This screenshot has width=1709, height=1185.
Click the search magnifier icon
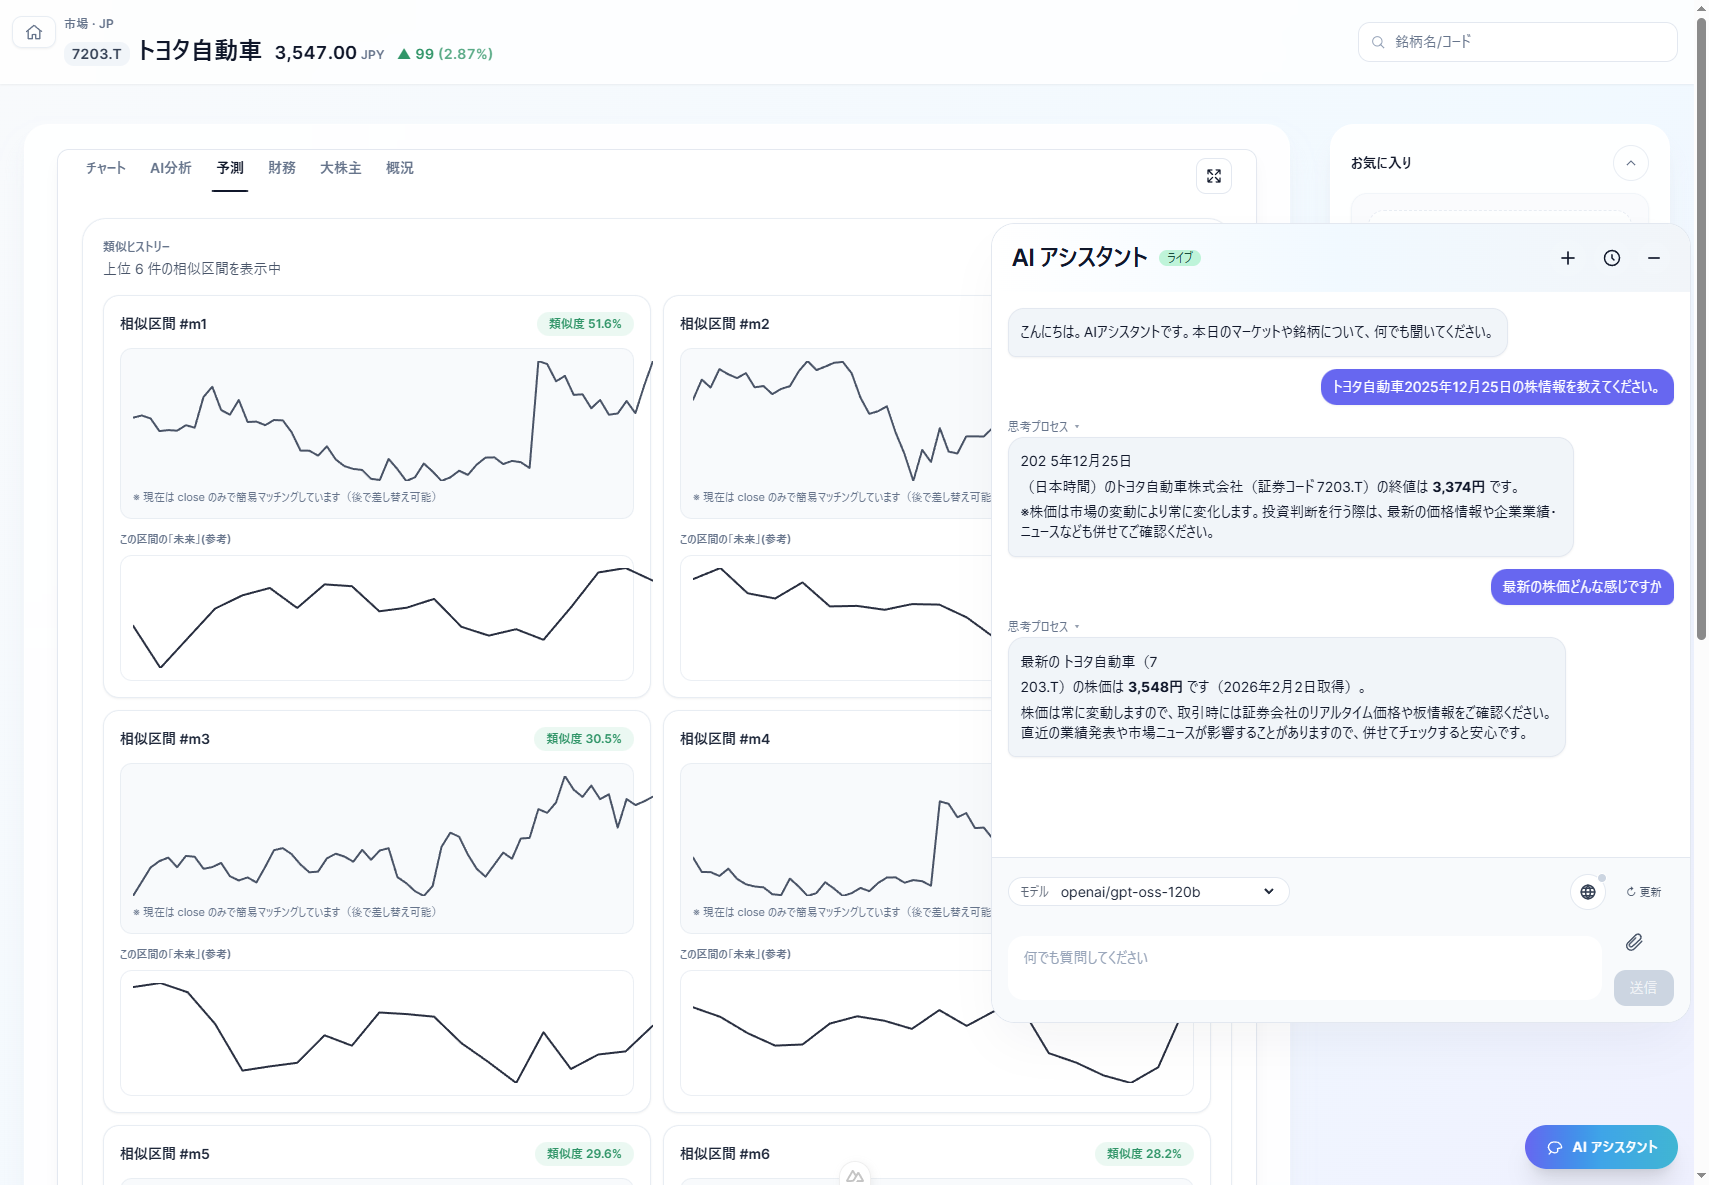(1378, 42)
